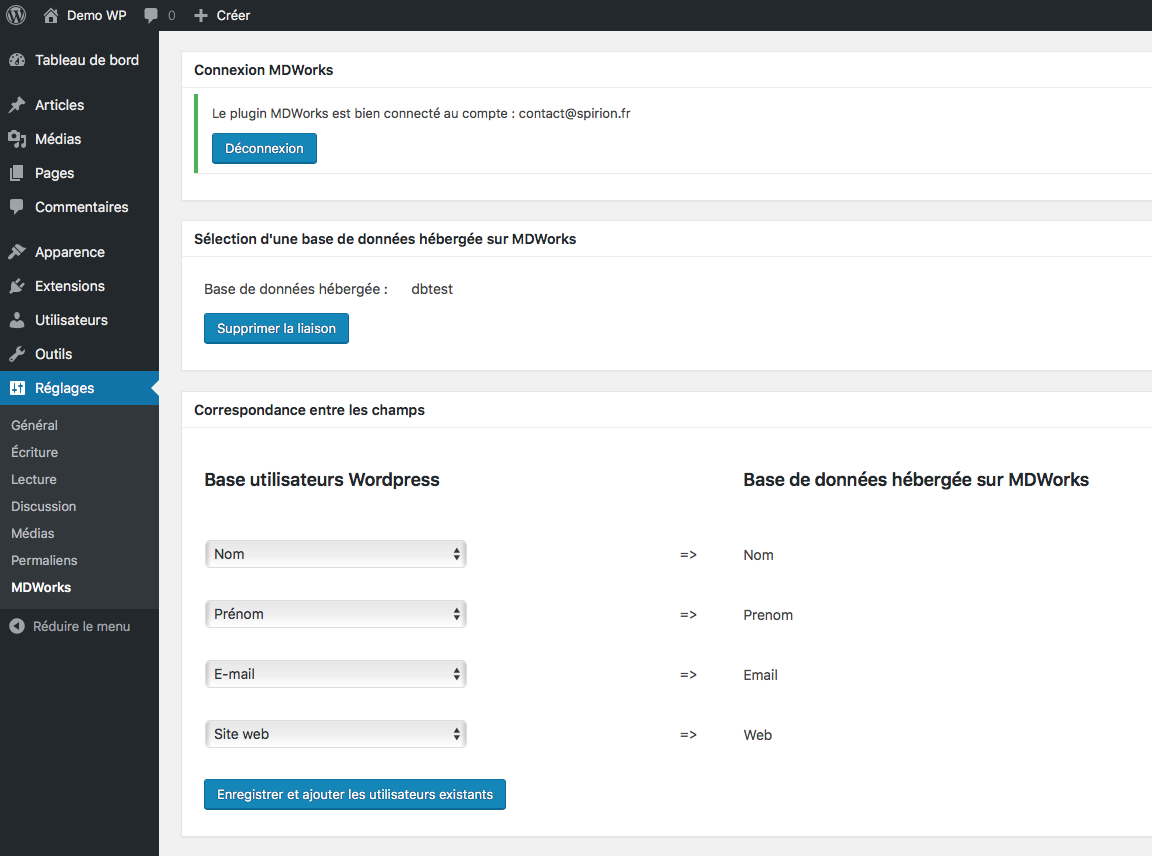Open Permaliens settings submenu
The image size is (1152, 856).
pos(44,561)
